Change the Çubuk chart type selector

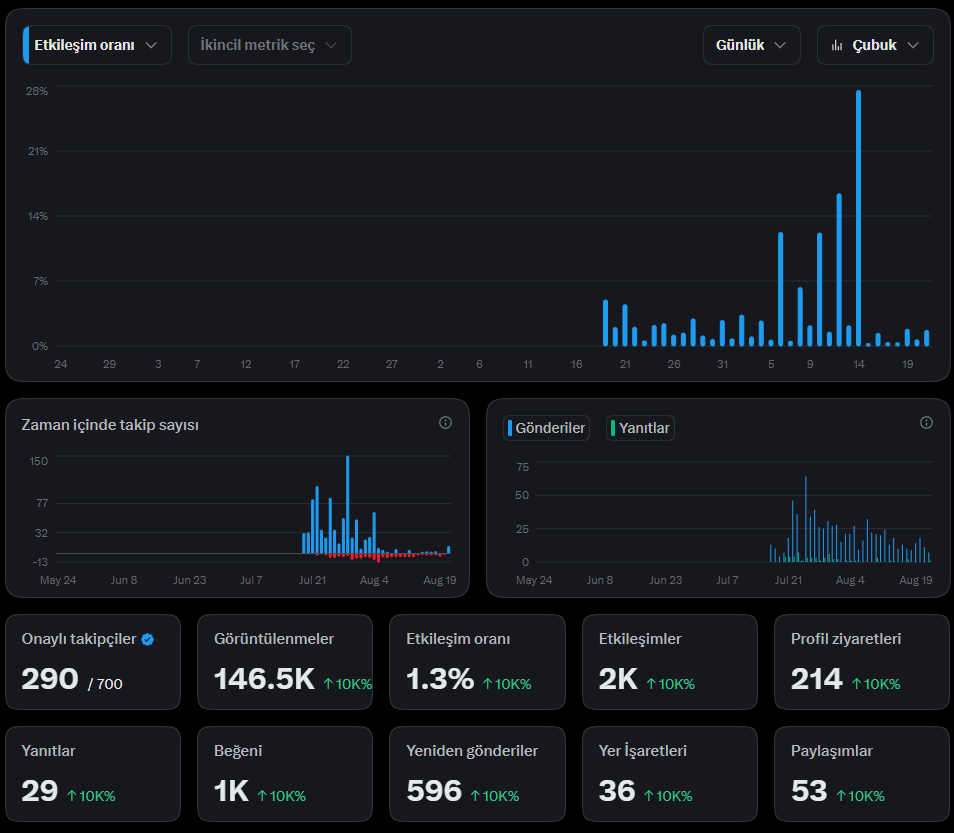coord(875,45)
